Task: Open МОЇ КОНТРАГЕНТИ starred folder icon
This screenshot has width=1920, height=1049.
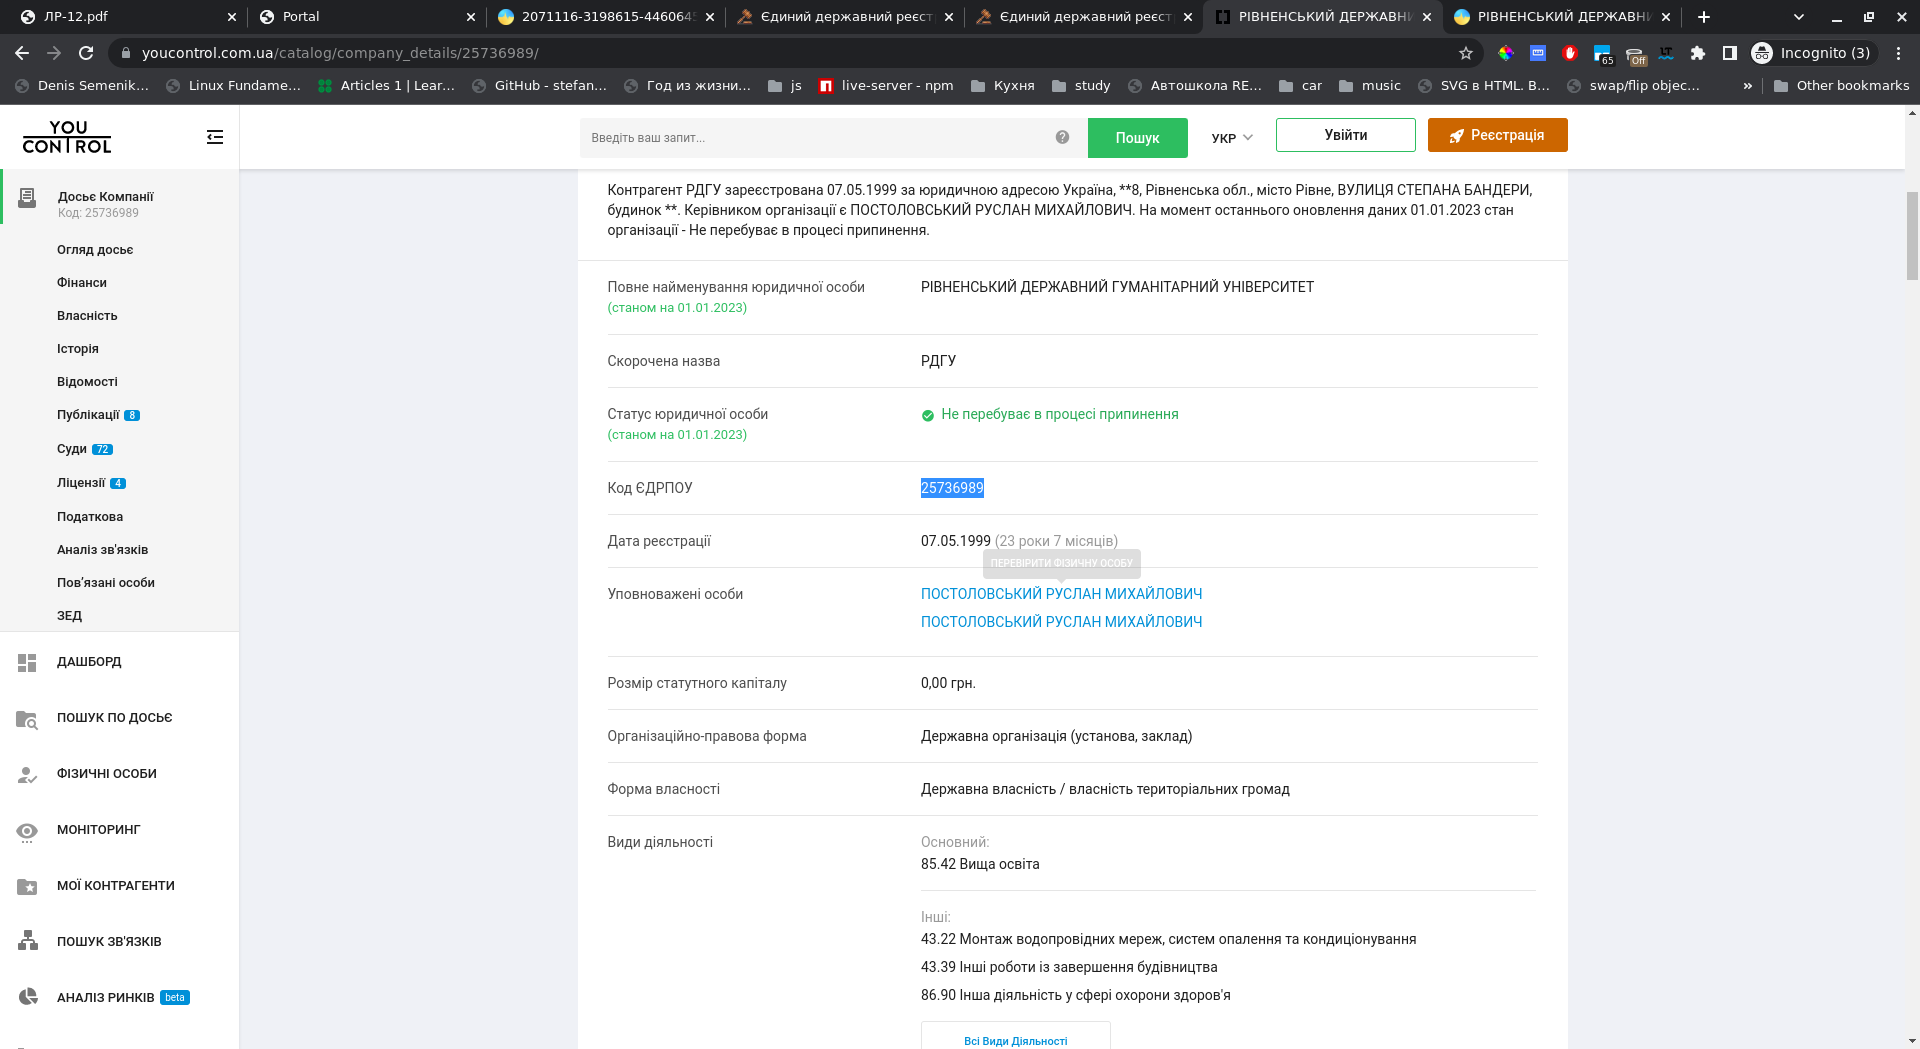Action: (x=27, y=887)
